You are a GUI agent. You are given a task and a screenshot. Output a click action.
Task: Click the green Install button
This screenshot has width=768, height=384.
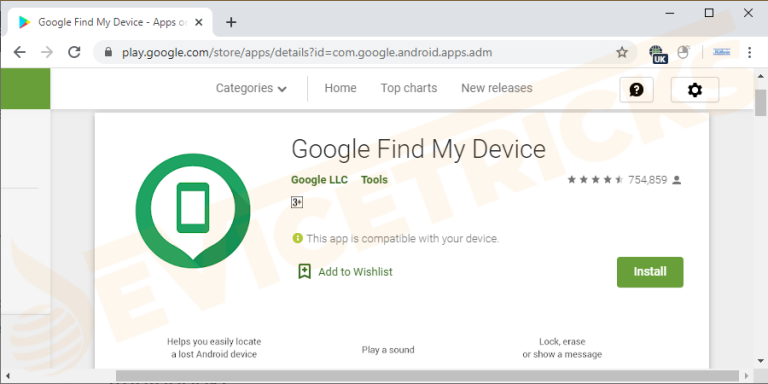[650, 272]
